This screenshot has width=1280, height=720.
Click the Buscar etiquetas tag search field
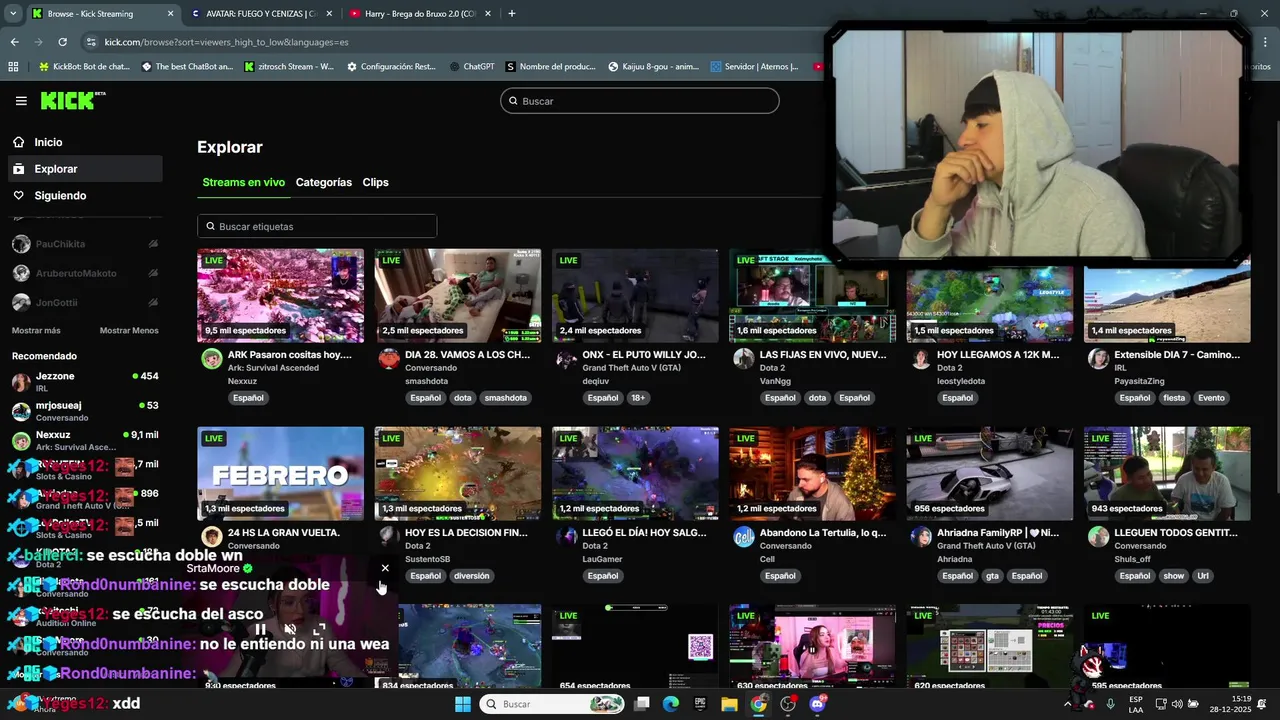pyautogui.click(x=317, y=226)
